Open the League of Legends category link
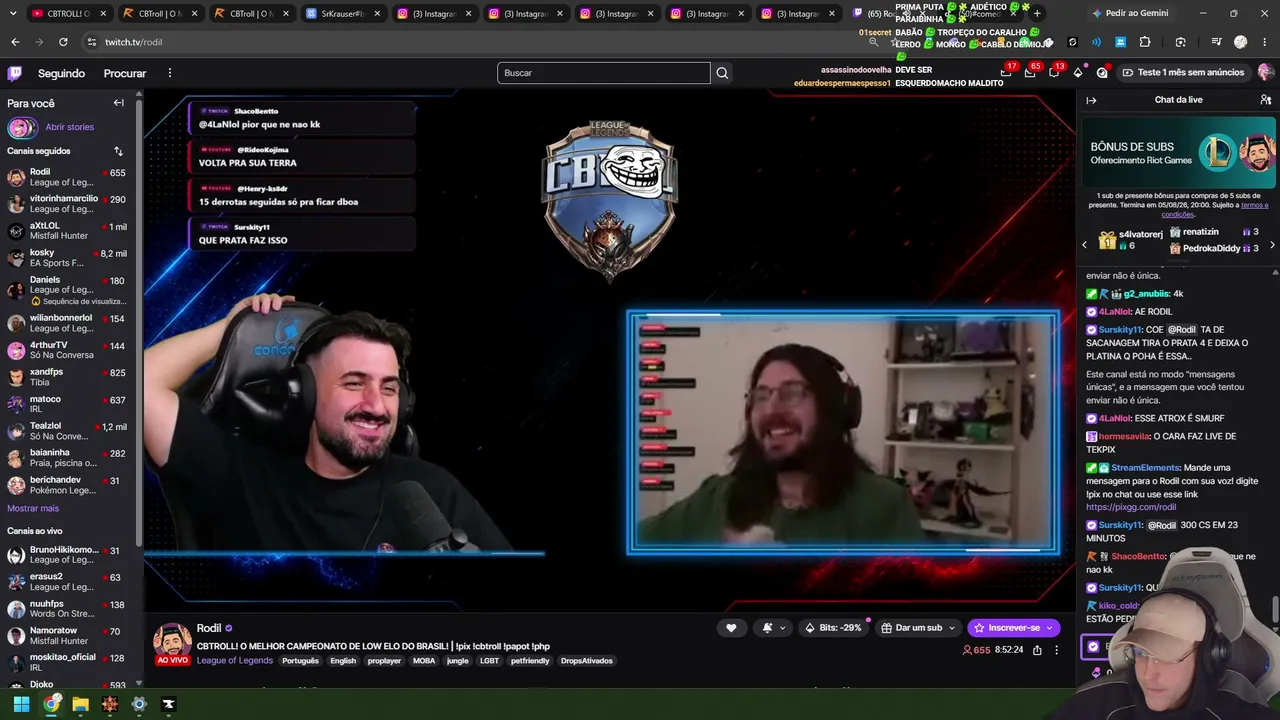This screenshot has width=1280, height=720. [x=235, y=661]
